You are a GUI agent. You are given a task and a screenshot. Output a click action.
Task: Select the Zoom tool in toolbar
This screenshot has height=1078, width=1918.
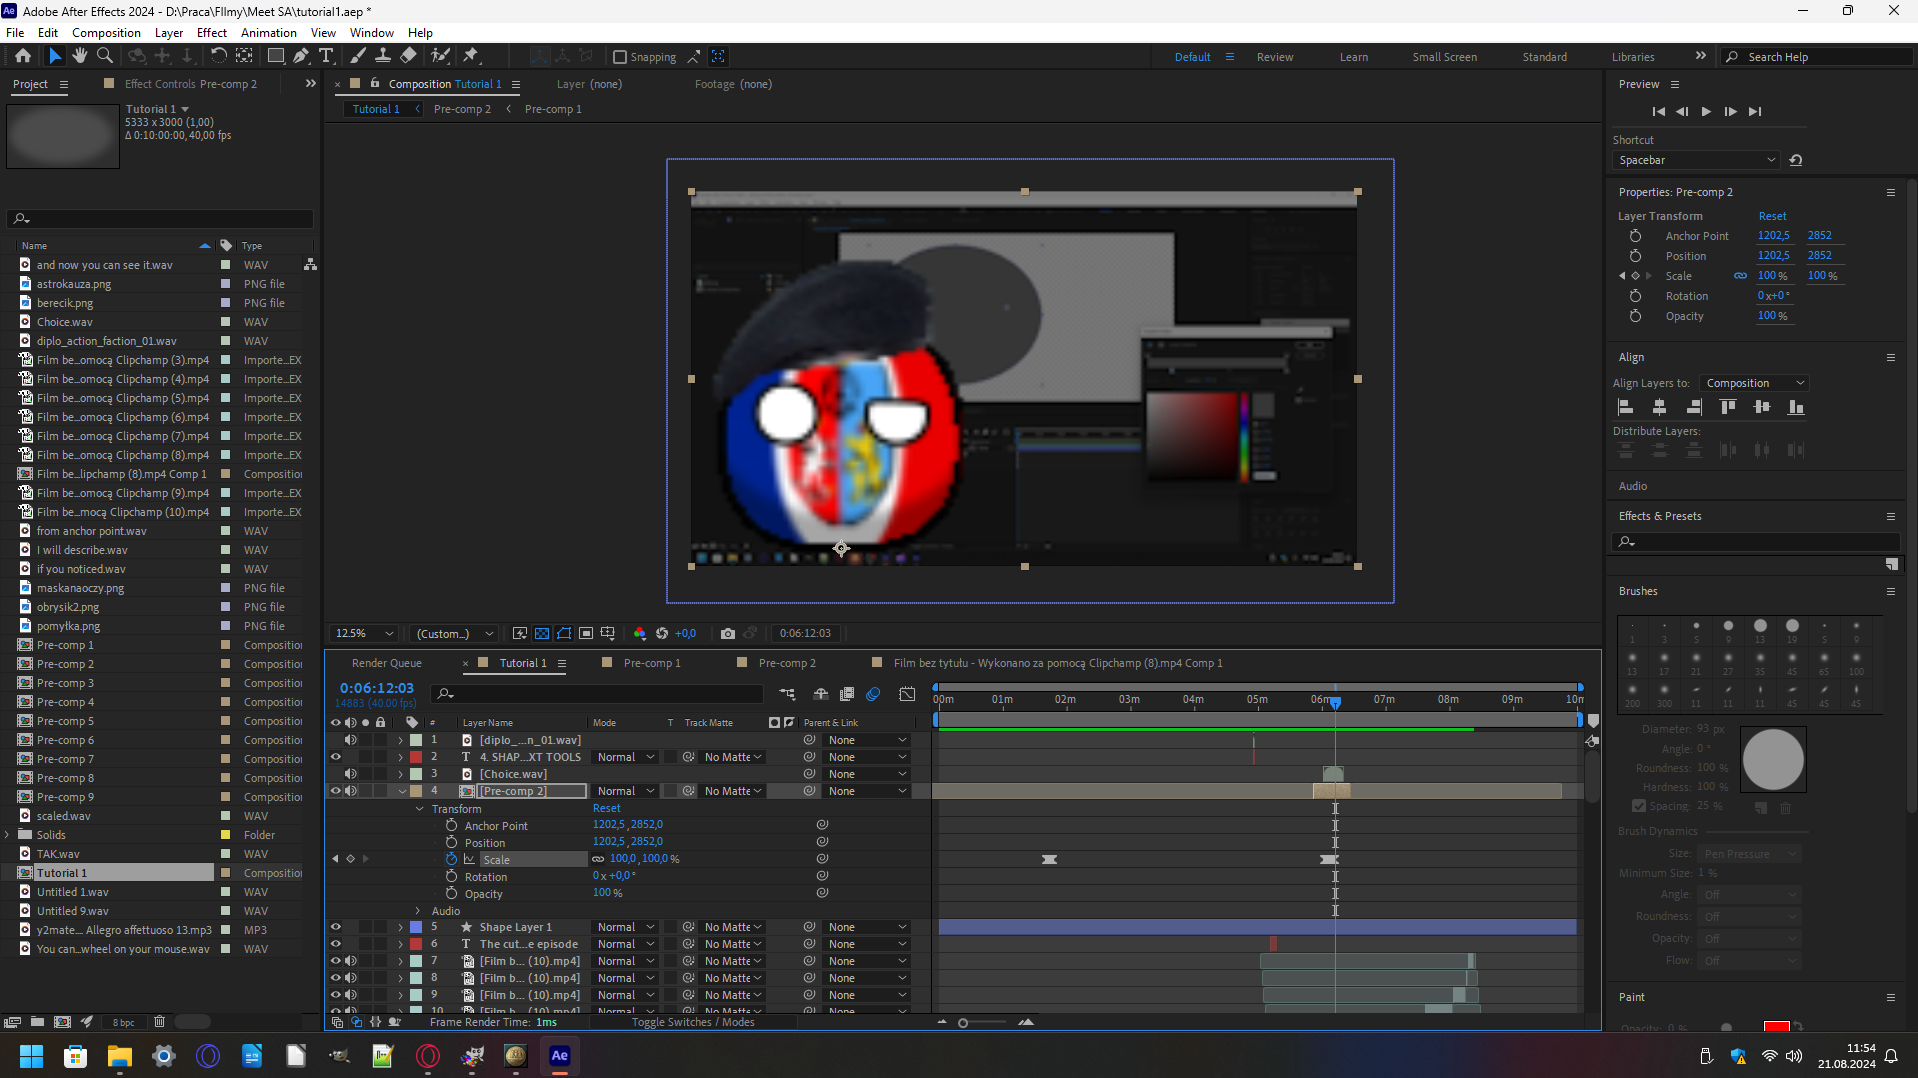105,56
